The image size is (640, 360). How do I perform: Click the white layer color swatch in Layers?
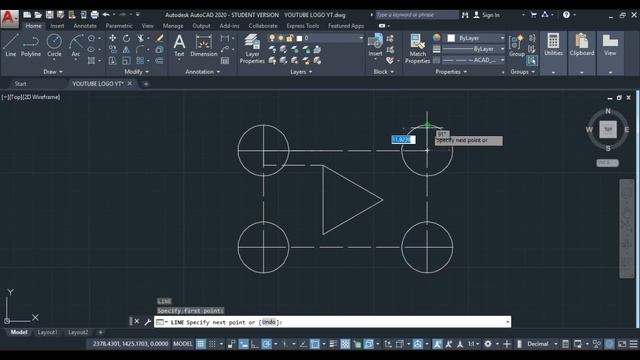tap(299, 38)
